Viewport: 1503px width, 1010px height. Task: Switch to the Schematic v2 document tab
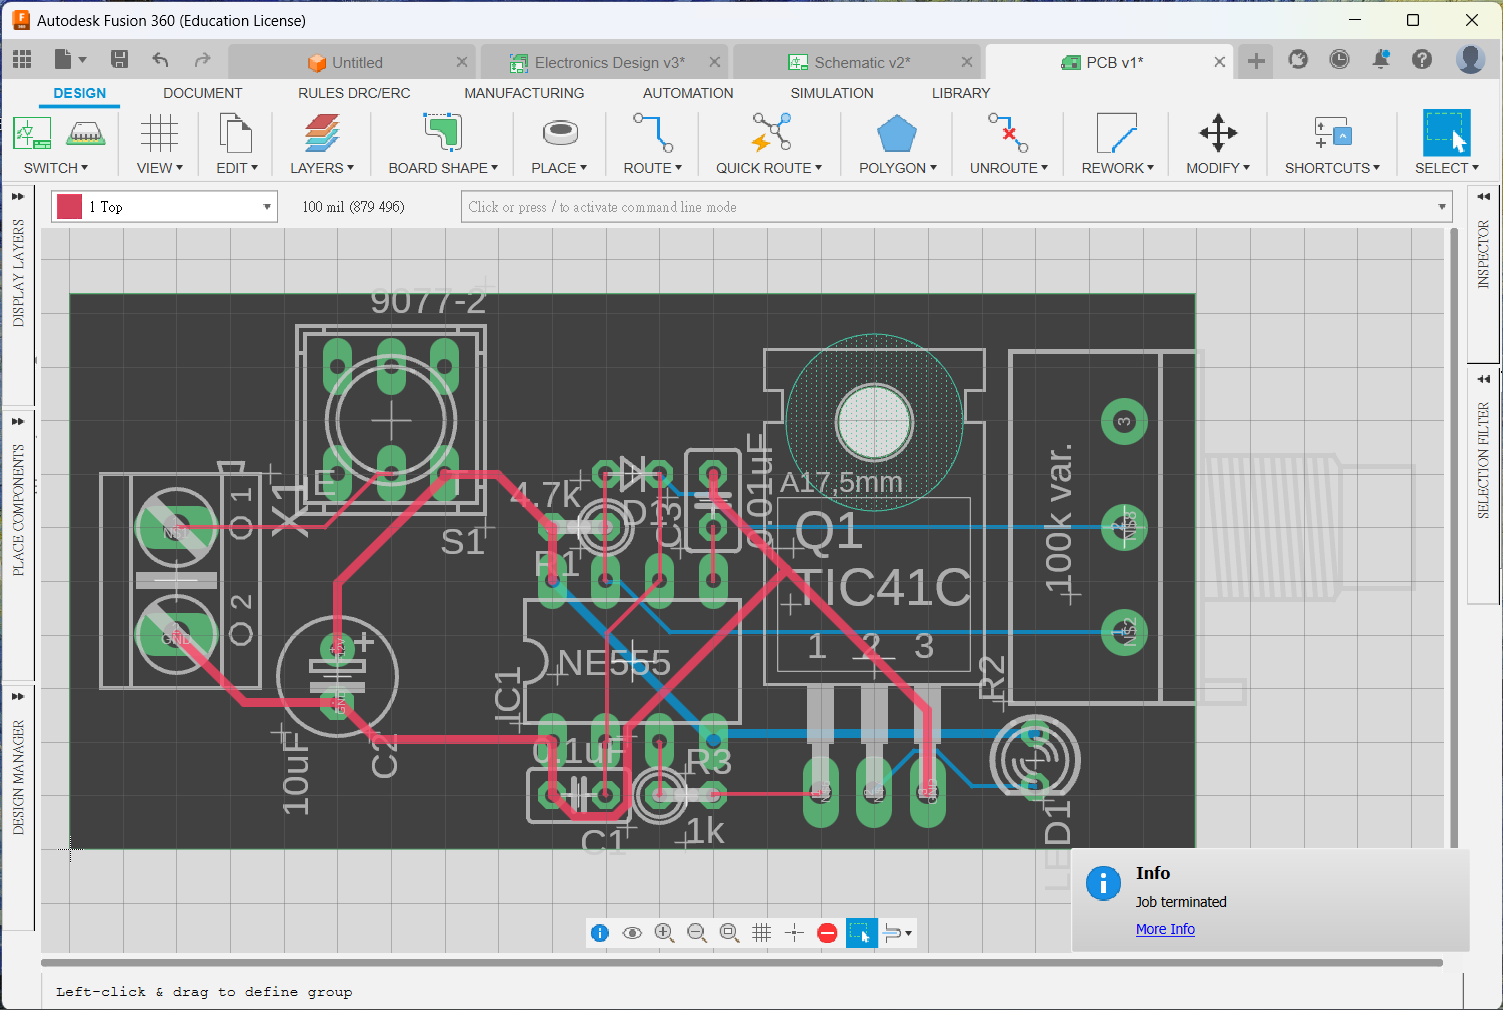coord(860,62)
